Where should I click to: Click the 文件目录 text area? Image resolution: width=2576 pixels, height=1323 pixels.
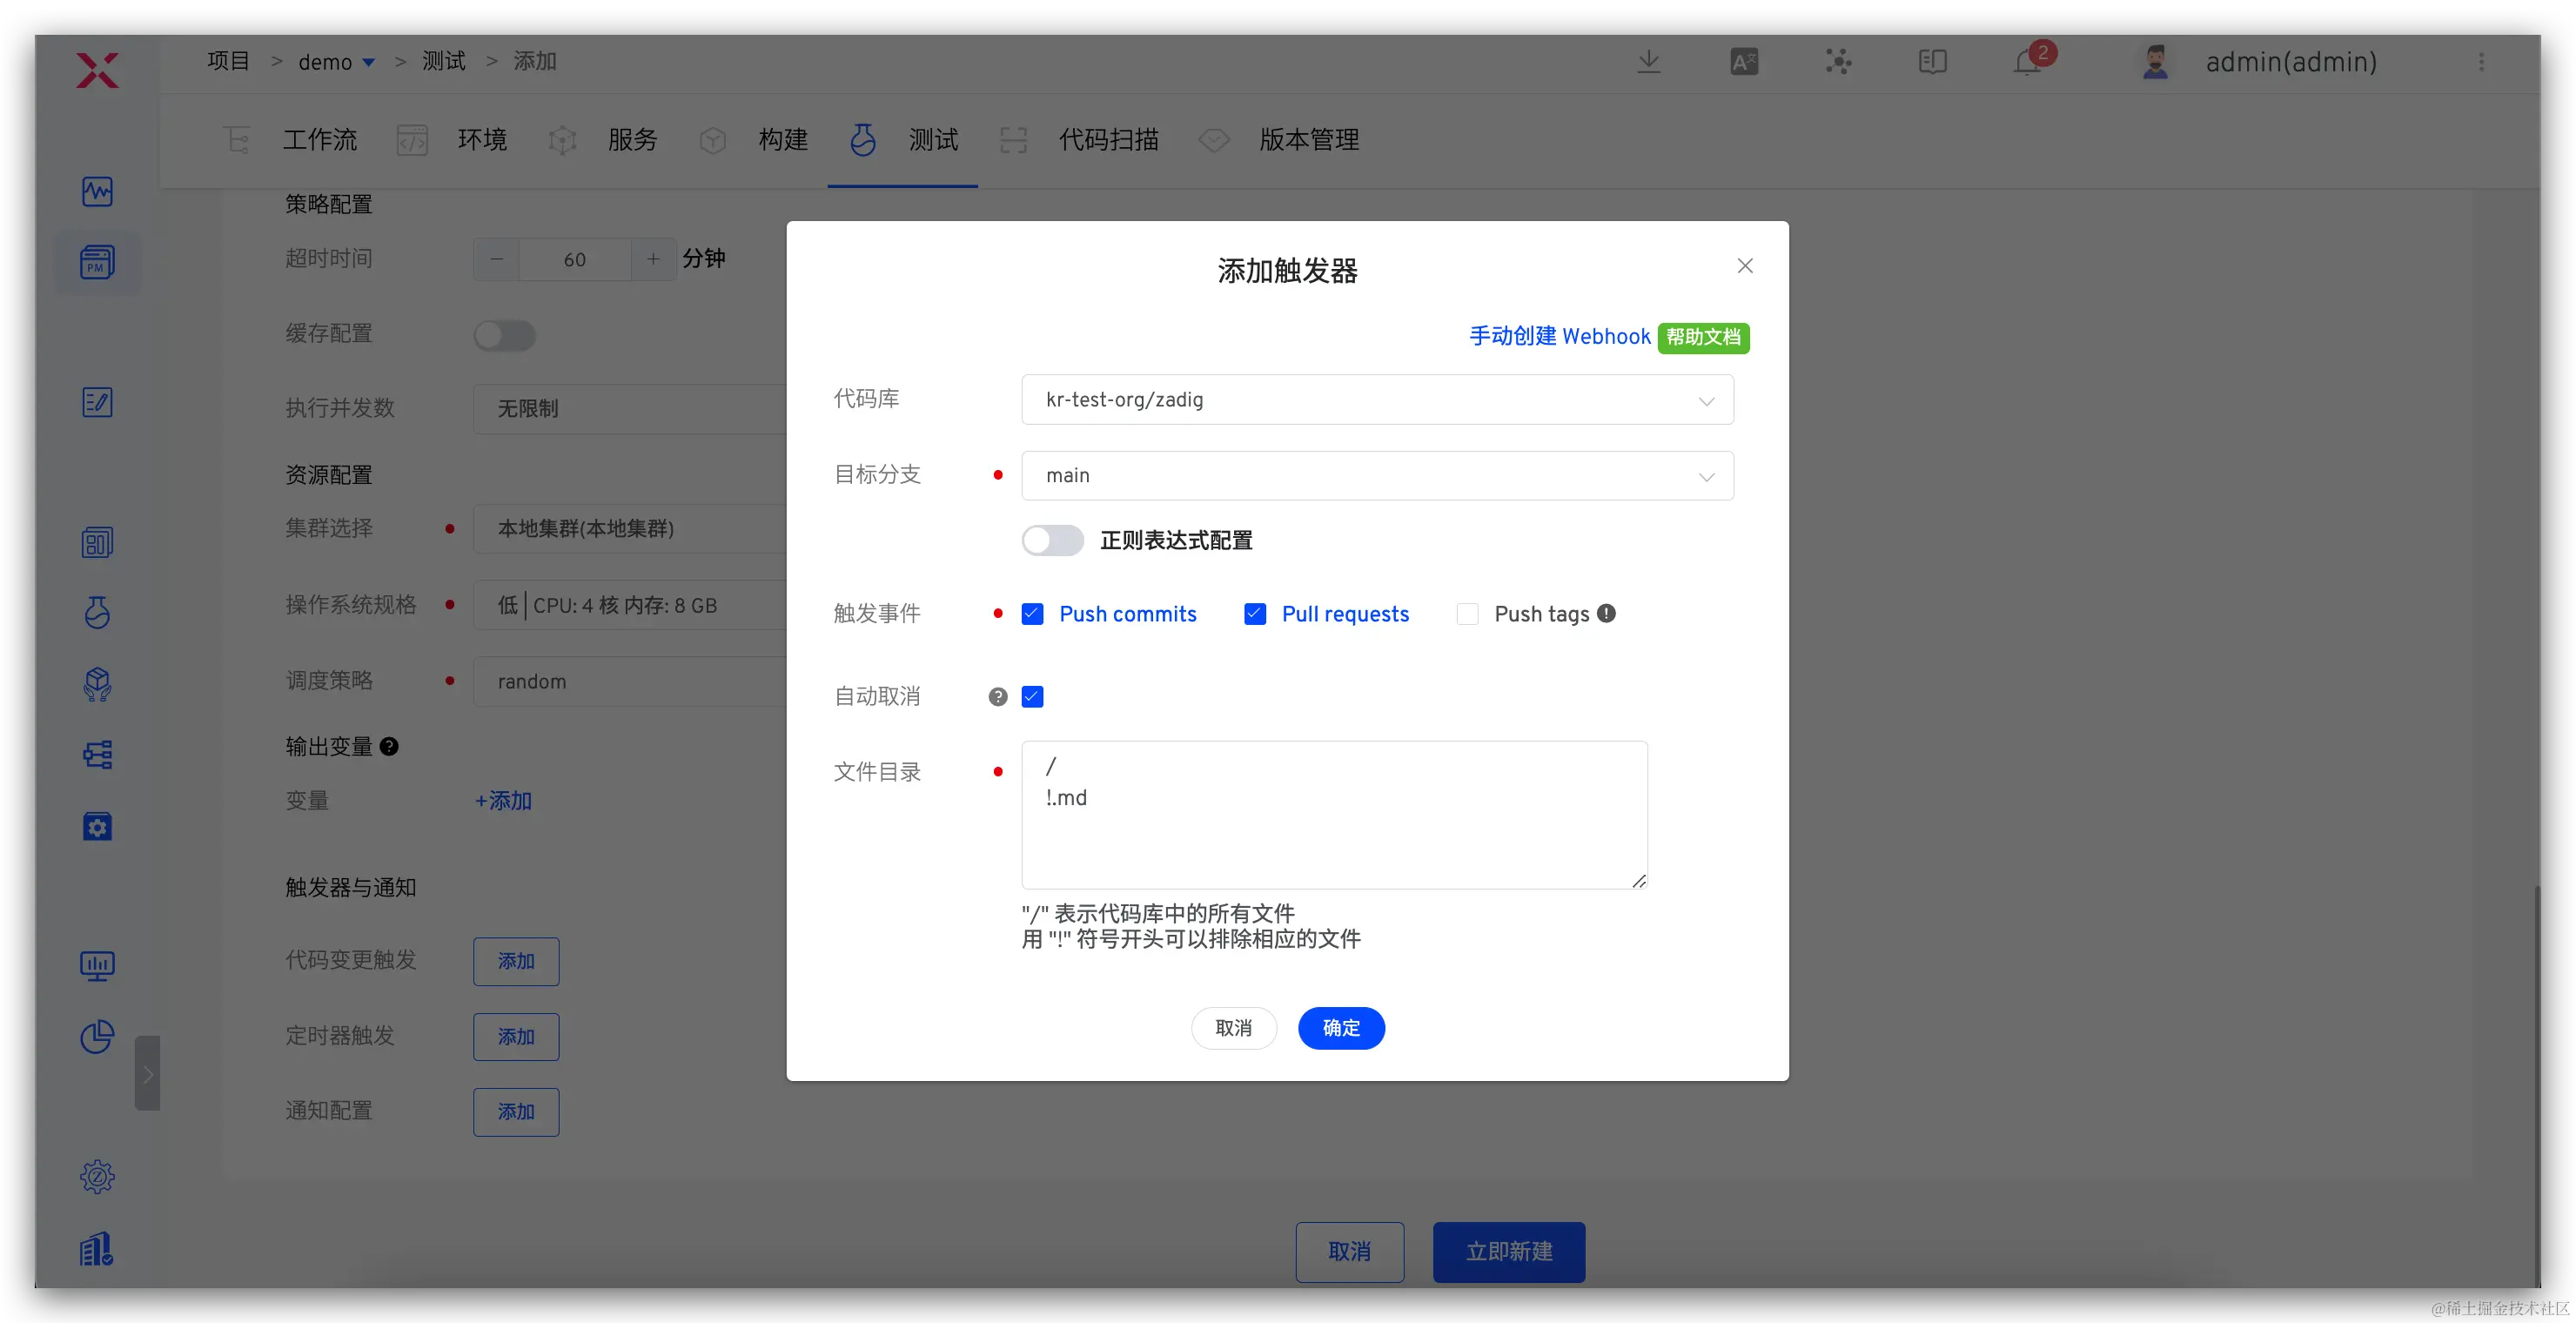click(x=1334, y=815)
